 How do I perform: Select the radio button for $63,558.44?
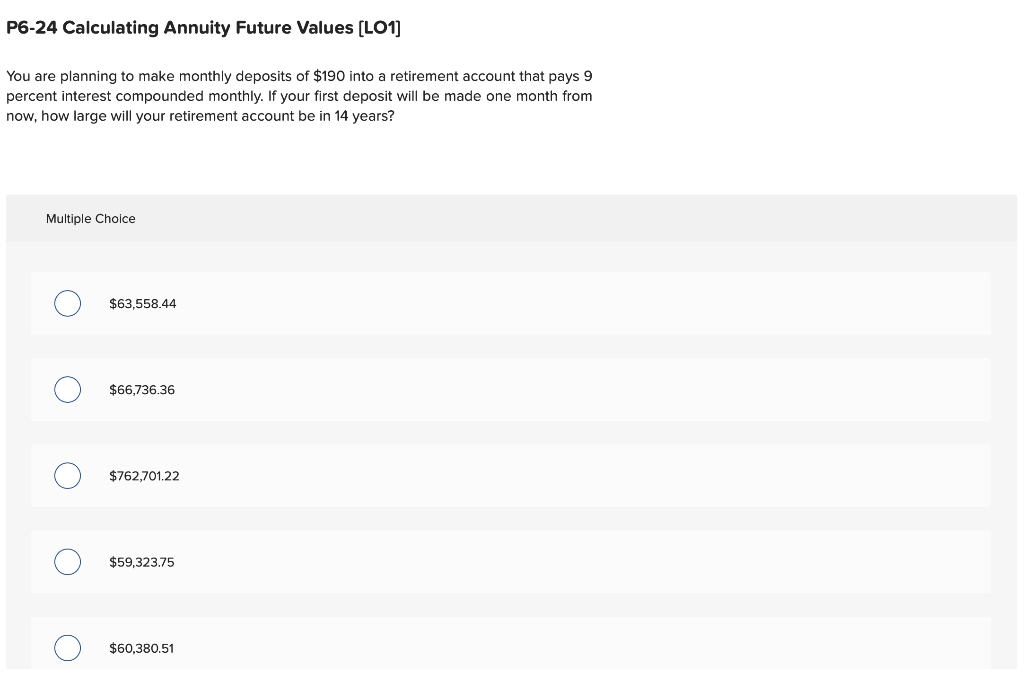67,303
